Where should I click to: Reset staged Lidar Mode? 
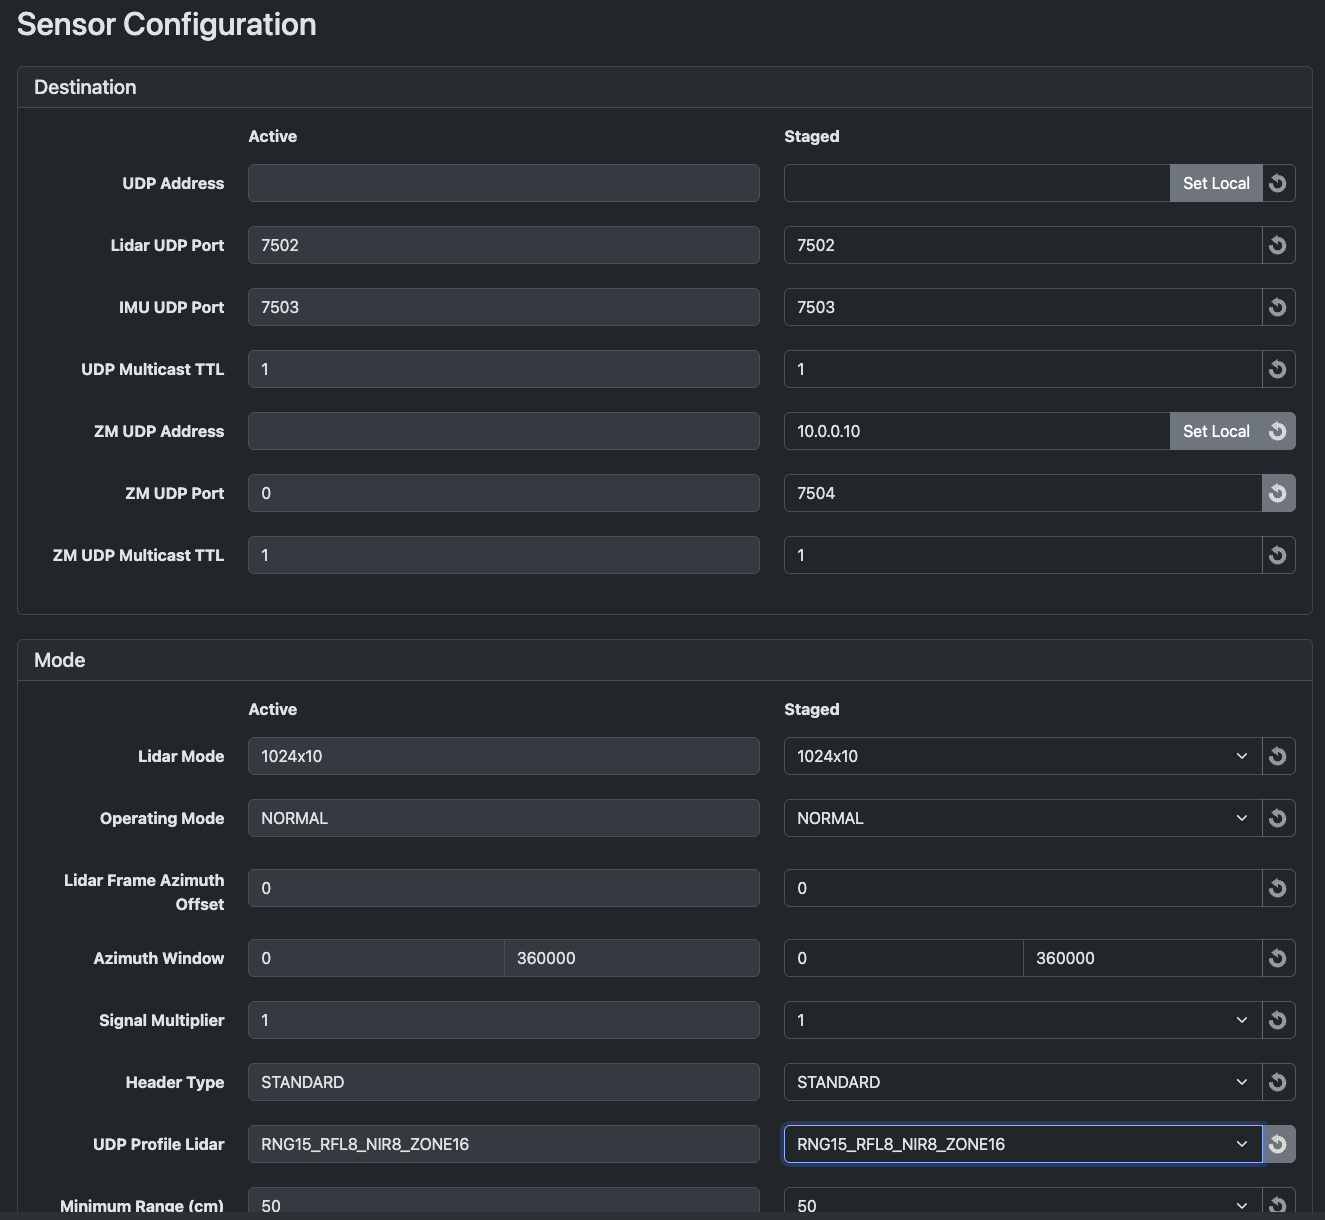1278,756
